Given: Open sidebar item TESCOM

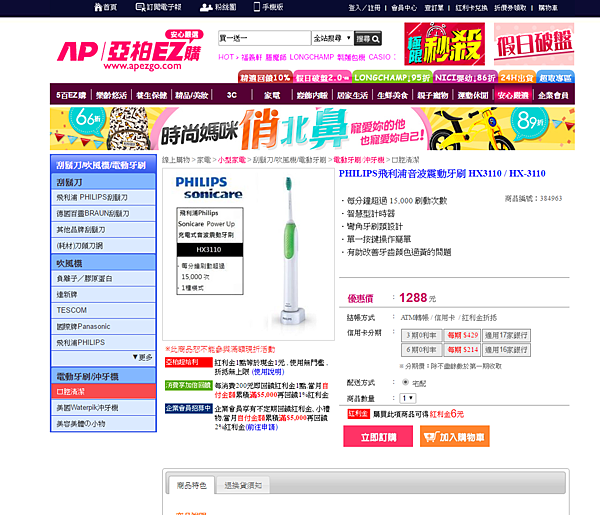Looking at the screenshot, I should coord(103,310).
